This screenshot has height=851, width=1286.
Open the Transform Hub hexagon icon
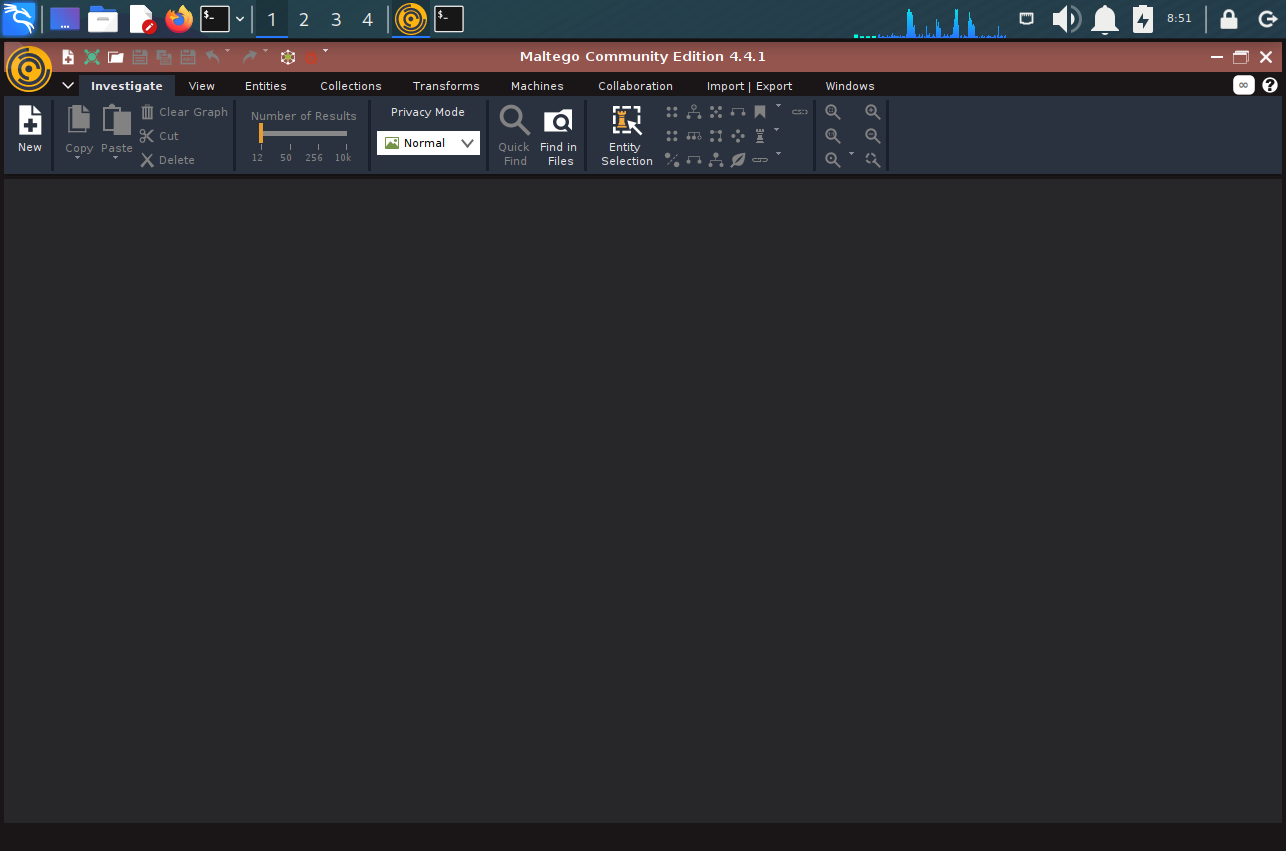pyautogui.click(x=288, y=57)
